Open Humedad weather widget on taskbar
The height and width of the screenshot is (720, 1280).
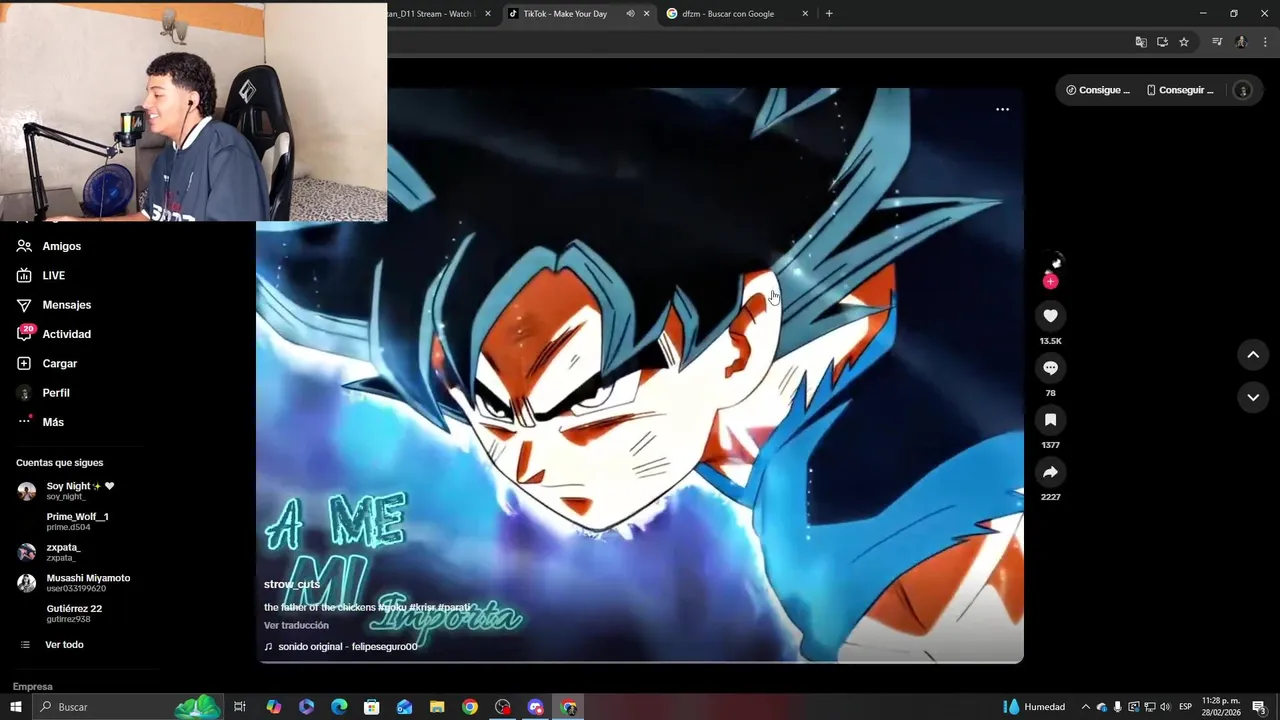1034,707
